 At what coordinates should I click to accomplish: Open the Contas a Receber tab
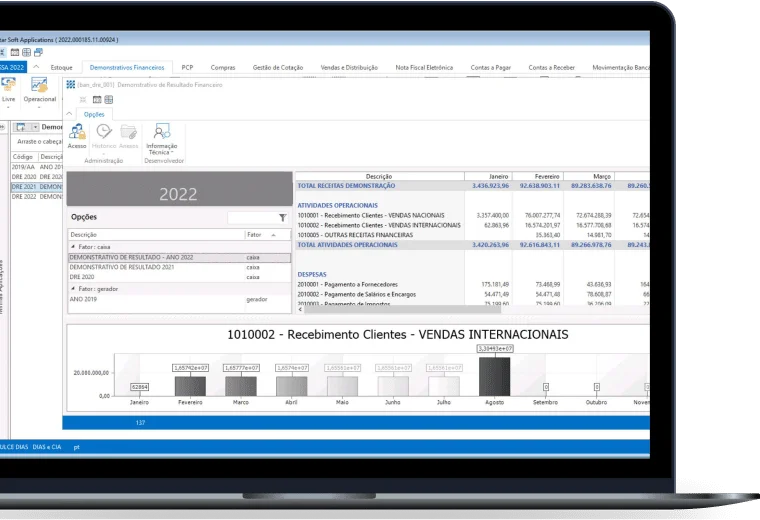(552, 68)
